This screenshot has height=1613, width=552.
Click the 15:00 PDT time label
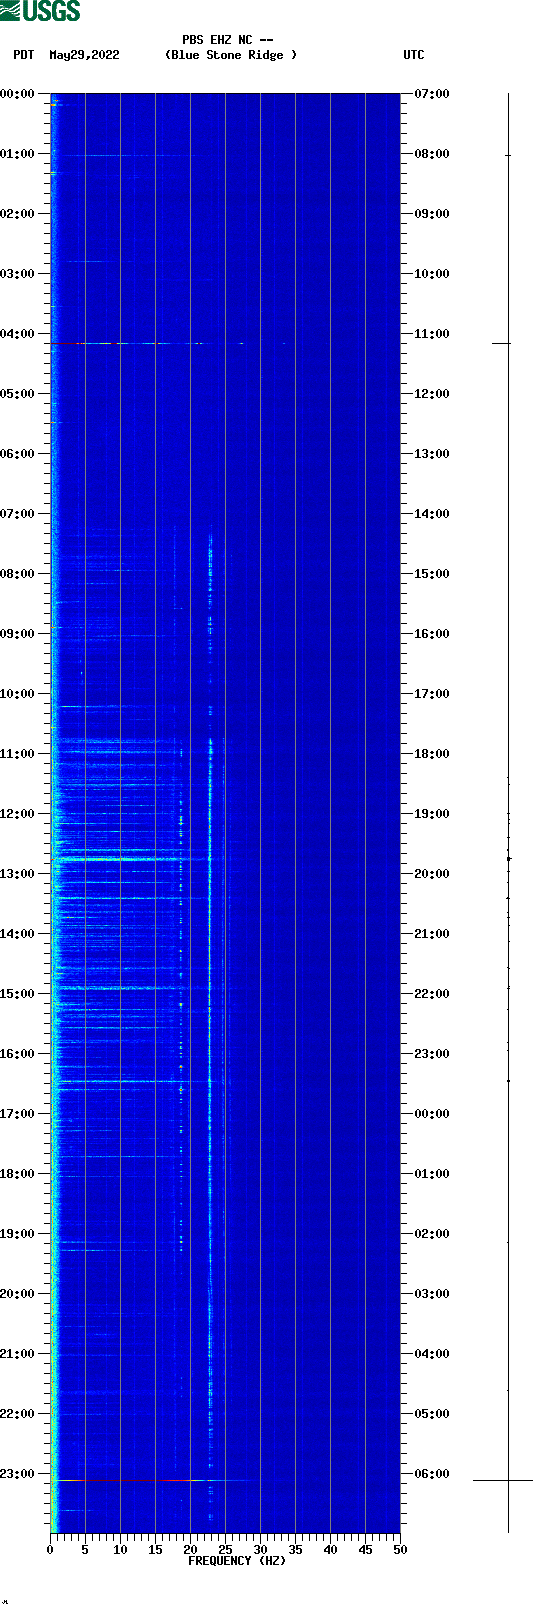pyautogui.click(x=17, y=994)
